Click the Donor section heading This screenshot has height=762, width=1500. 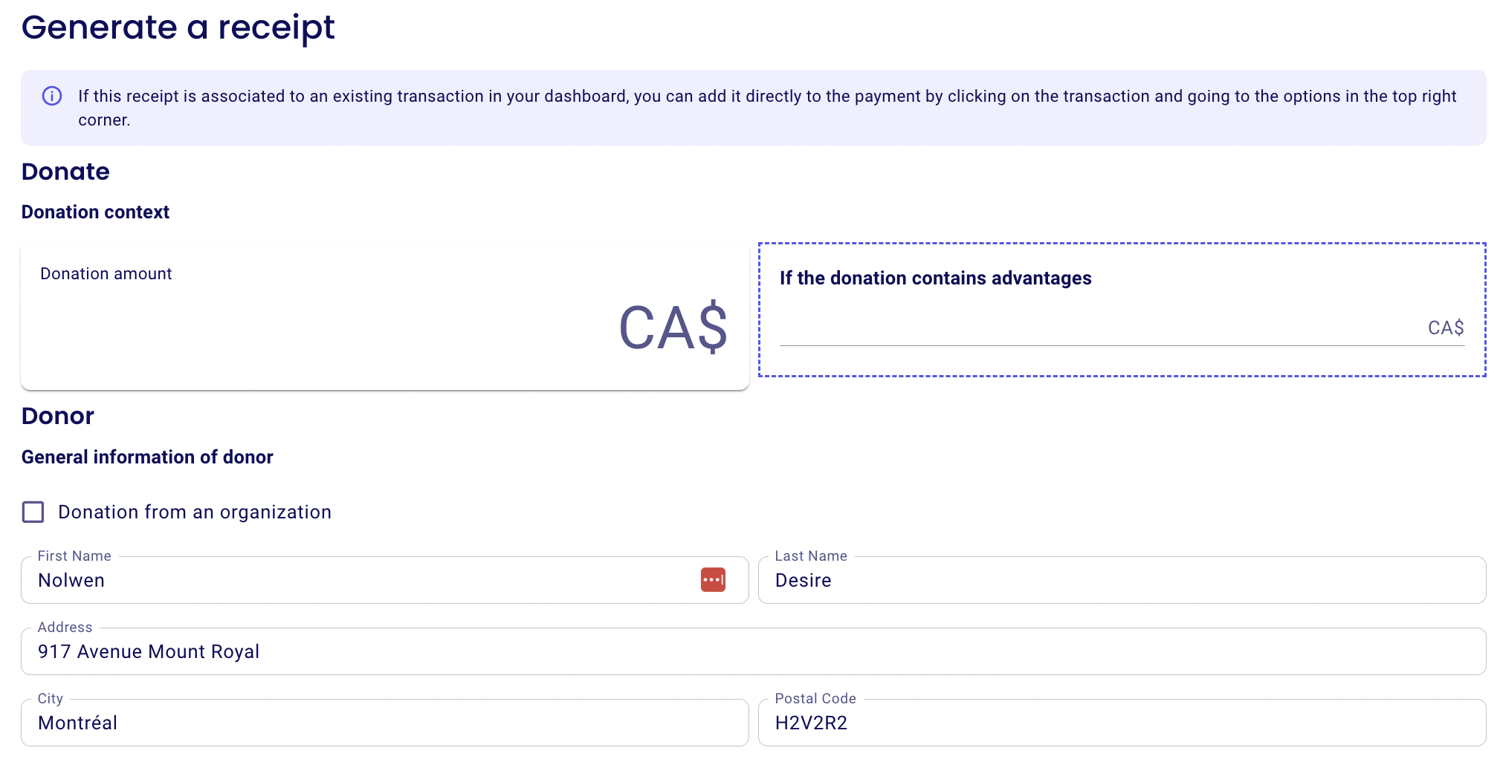(57, 416)
